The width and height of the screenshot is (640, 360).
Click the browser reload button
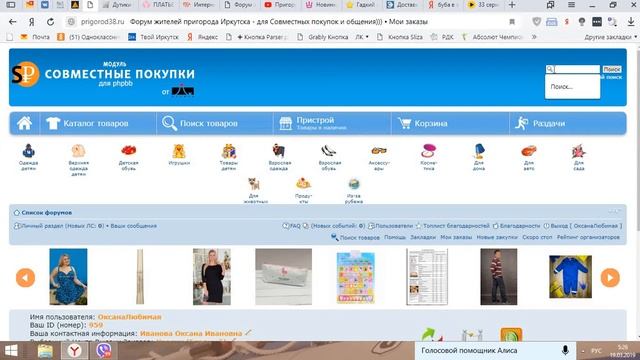[x=50, y=22]
